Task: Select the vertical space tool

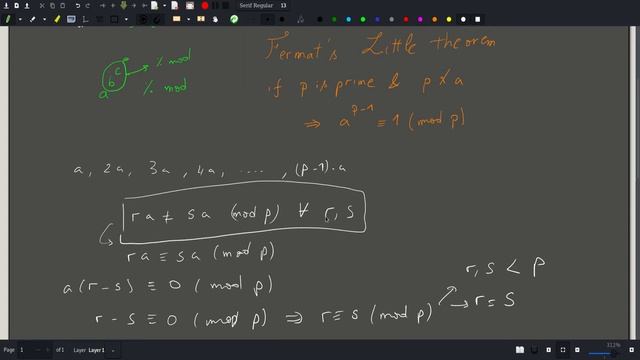Action: coord(201,19)
